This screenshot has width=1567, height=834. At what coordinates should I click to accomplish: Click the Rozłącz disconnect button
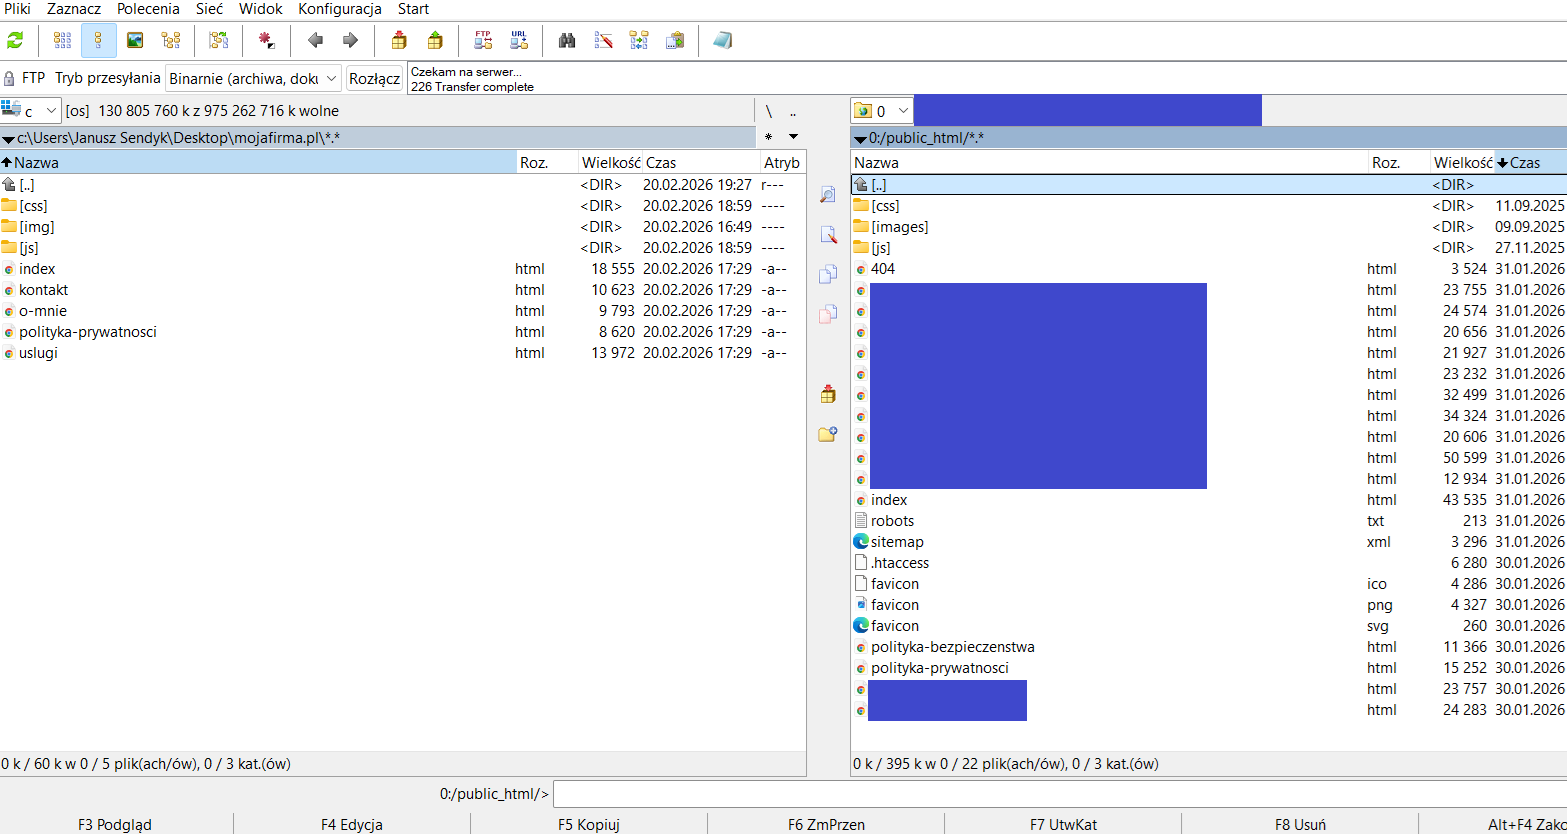tap(374, 78)
